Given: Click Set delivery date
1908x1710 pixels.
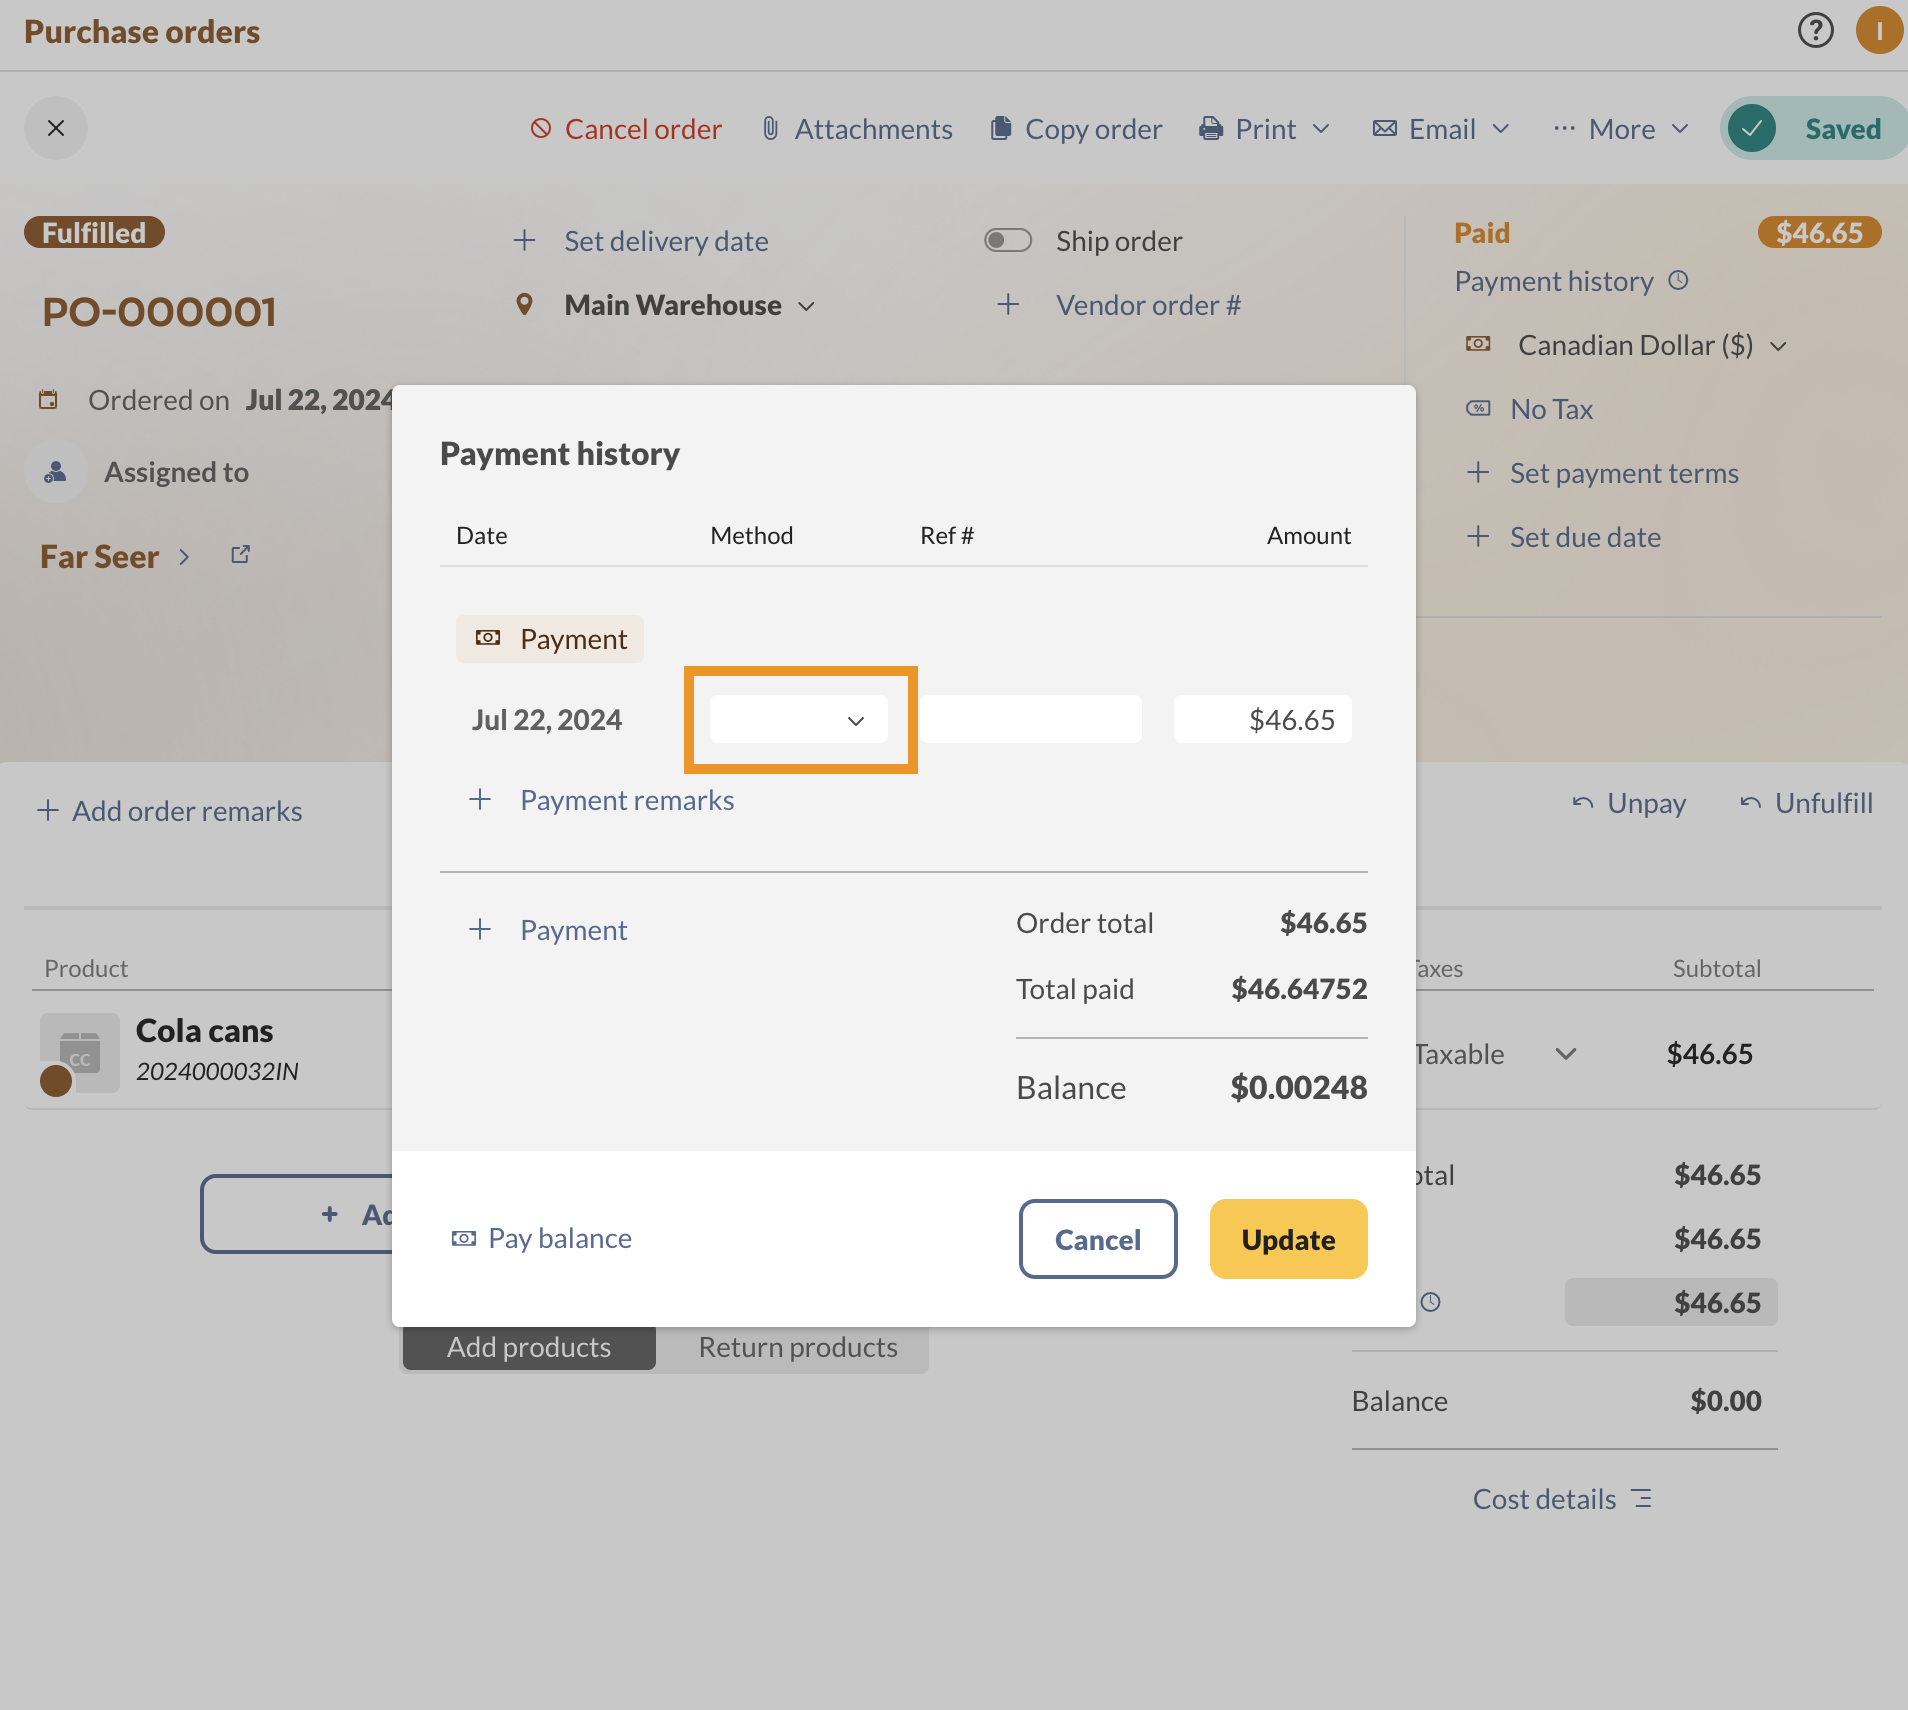Looking at the screenshot, I should [641, 241].
